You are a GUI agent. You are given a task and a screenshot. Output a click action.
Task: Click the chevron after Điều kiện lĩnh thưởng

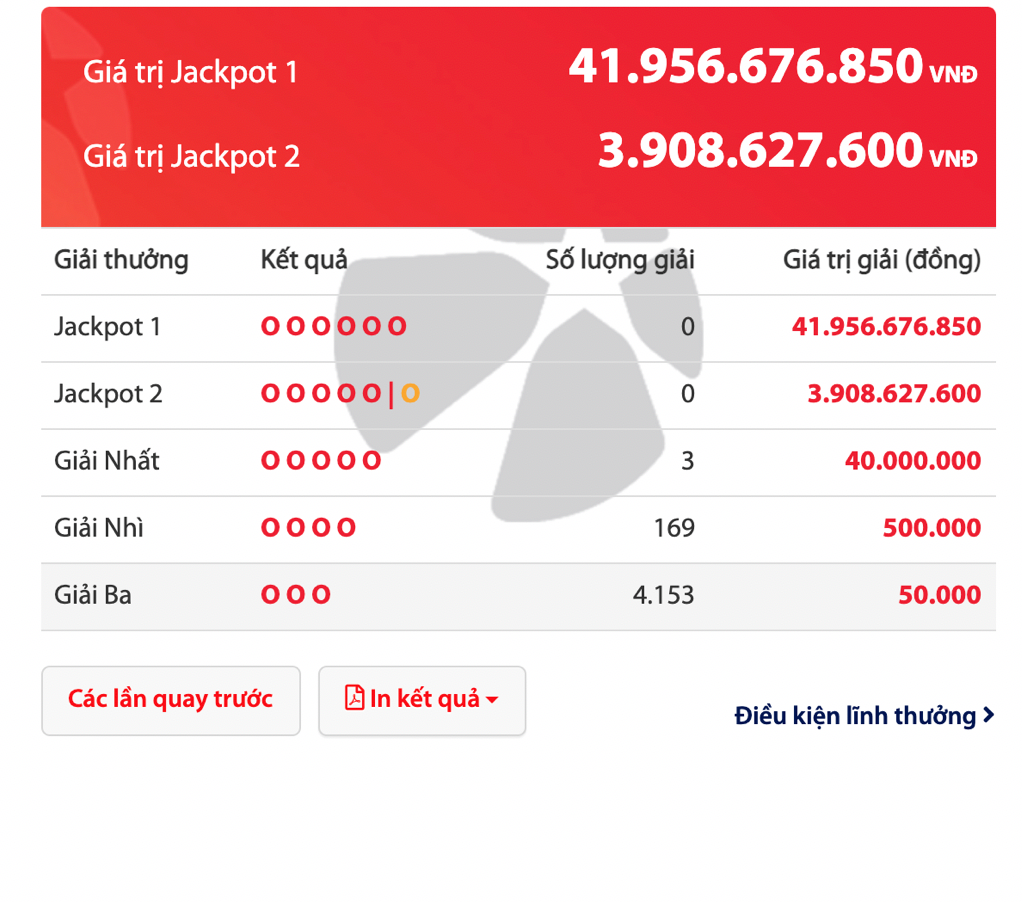point(988,715)
